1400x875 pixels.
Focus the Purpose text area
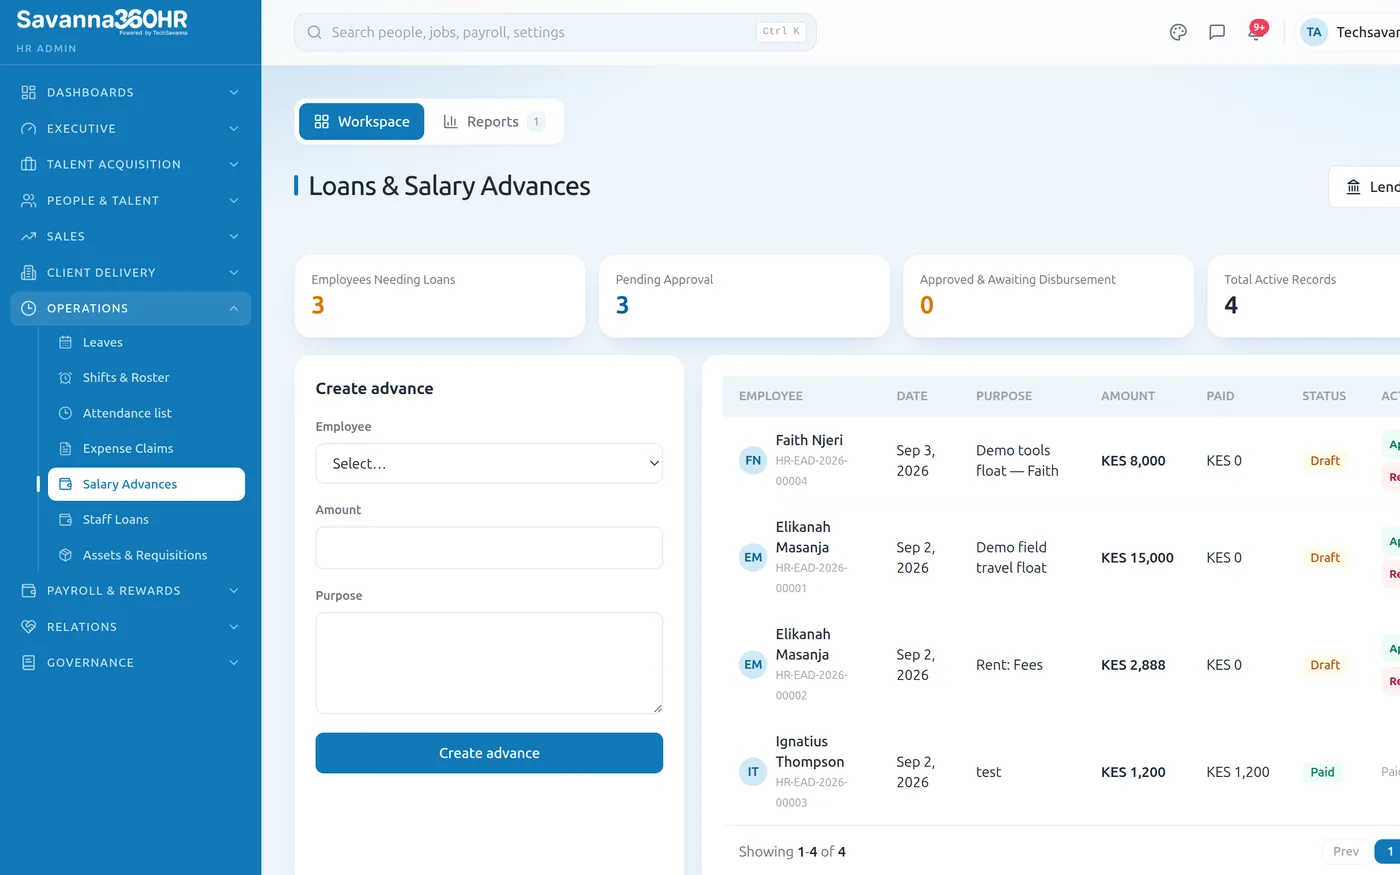coord(489,663)
